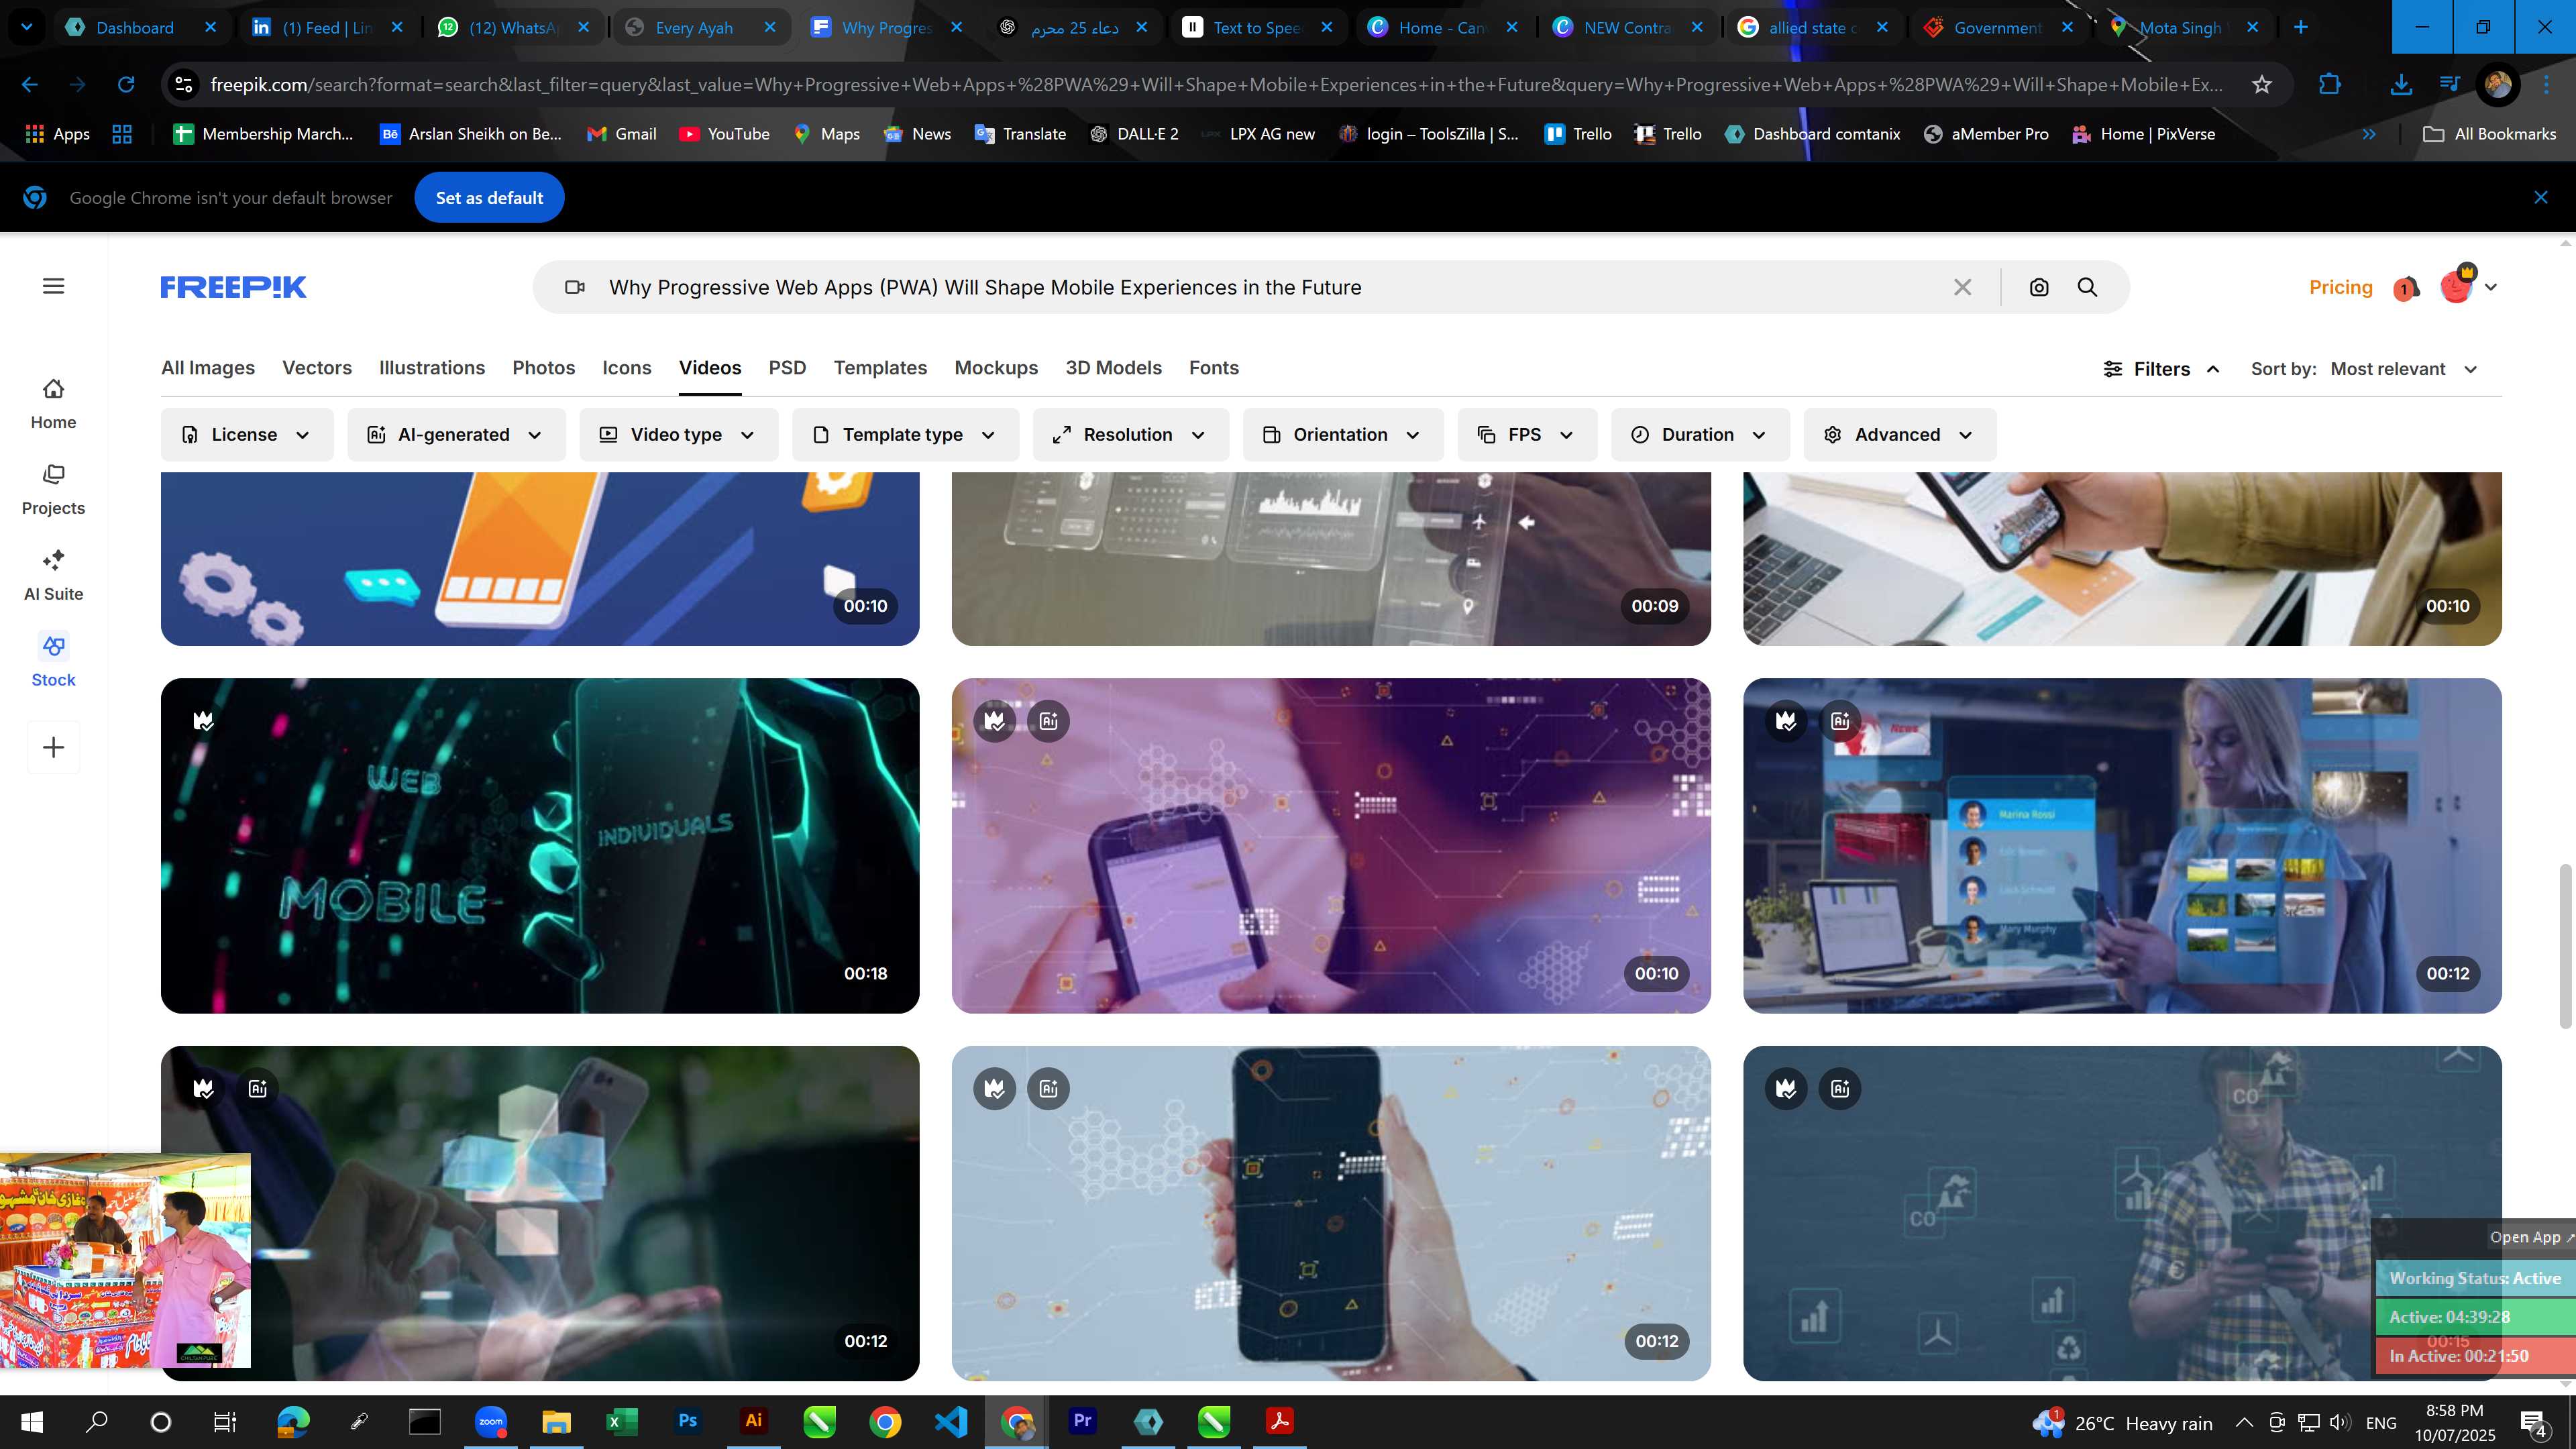Clear the search query with X
The image size is (2576, 1449).
pyautogui.click(x=1962, y=287)
